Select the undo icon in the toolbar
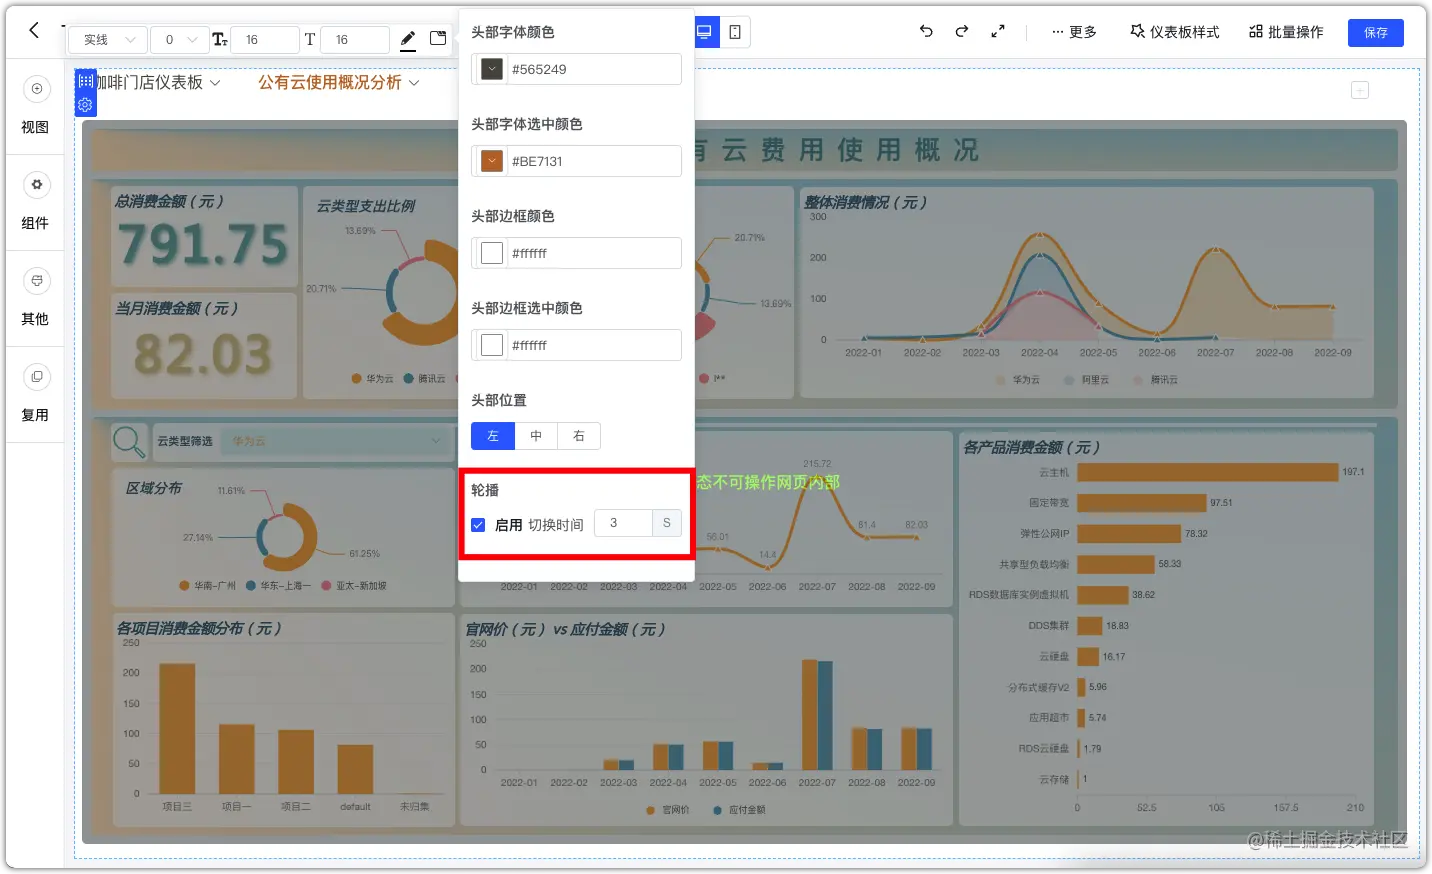The width and height of the screenshot is (1432, 874). pos(925,31)
